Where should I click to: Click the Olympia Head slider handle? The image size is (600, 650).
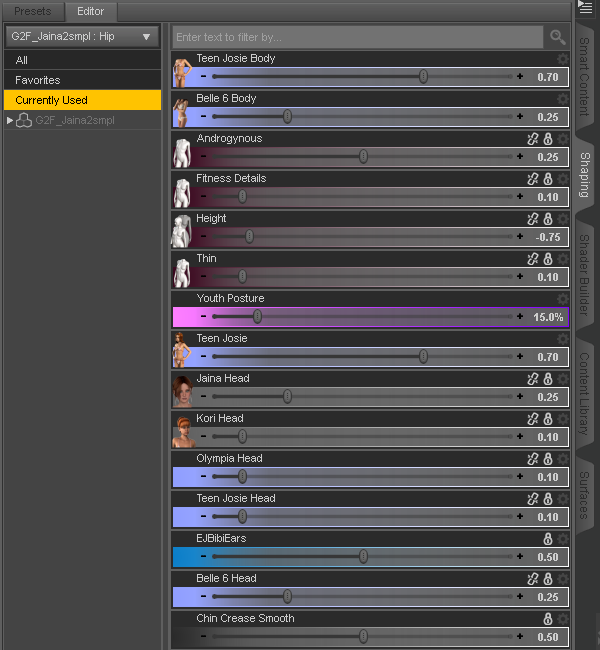[x=242, y=476]
